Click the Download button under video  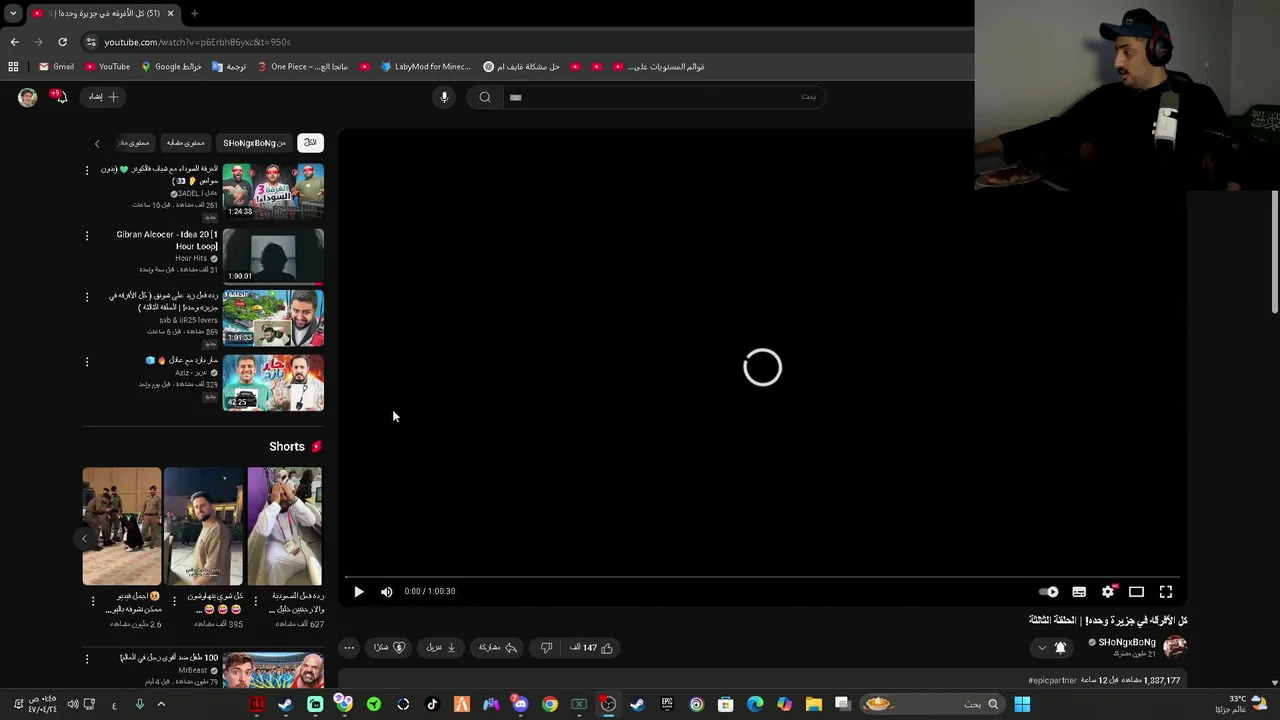(x=441, y=648)
